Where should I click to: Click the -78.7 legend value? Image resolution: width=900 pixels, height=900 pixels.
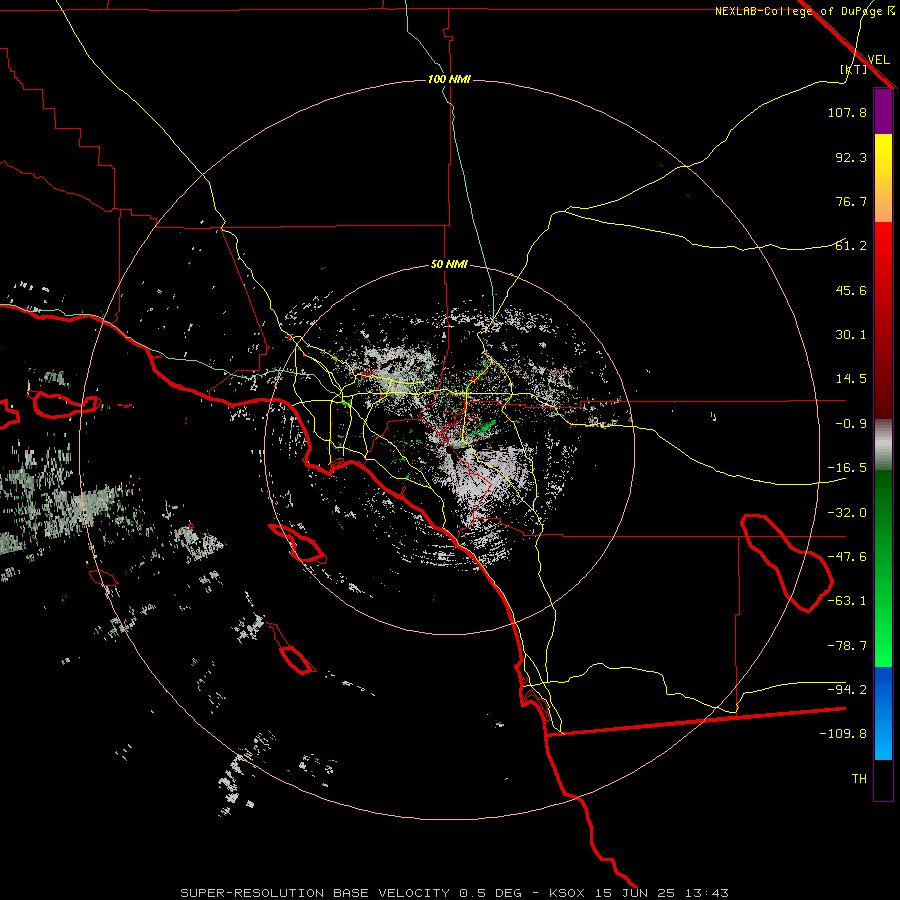pyautogui.click(x=847, y=646)
